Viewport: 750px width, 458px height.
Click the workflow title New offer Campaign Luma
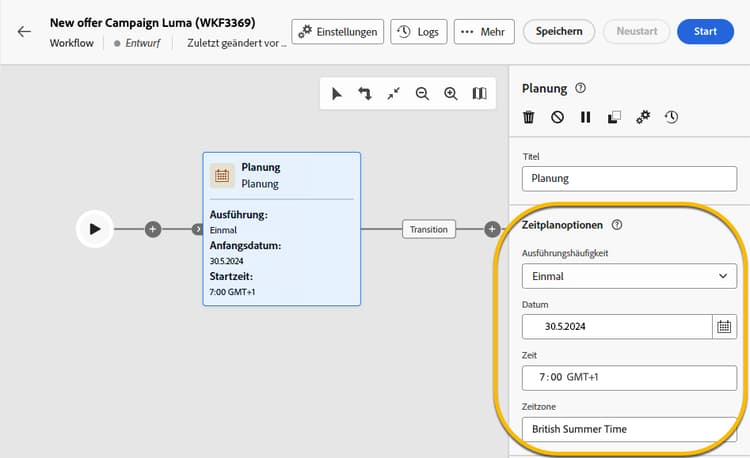[153, 22]
